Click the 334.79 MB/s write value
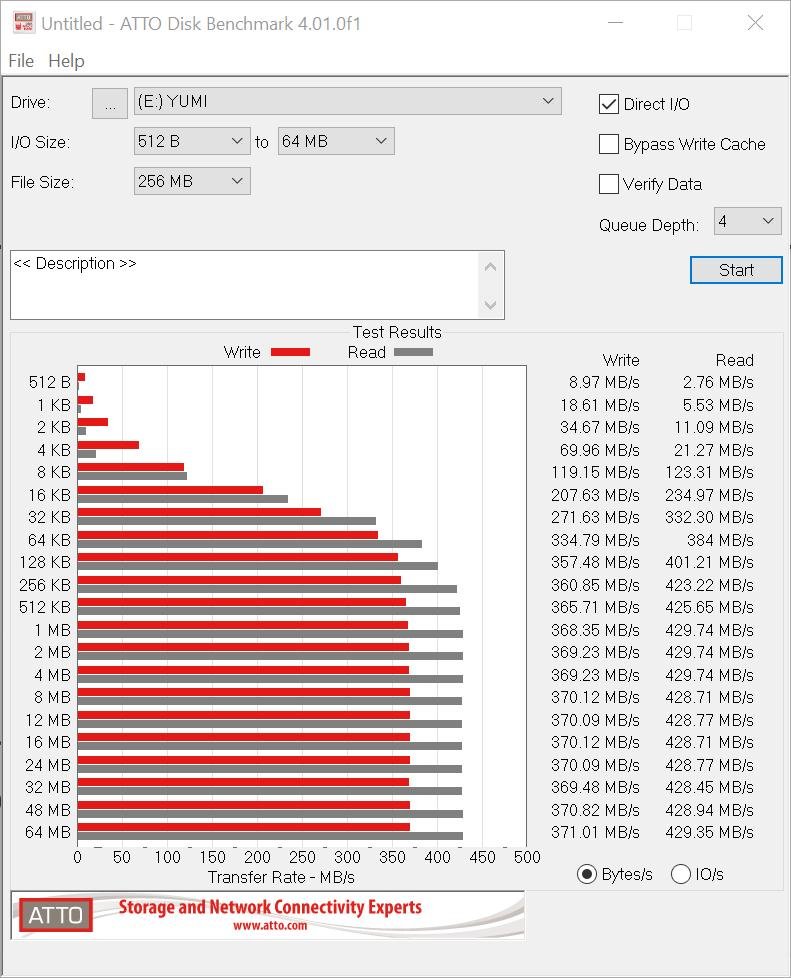This screenshot has width=791, height=978. click(595, 540)
